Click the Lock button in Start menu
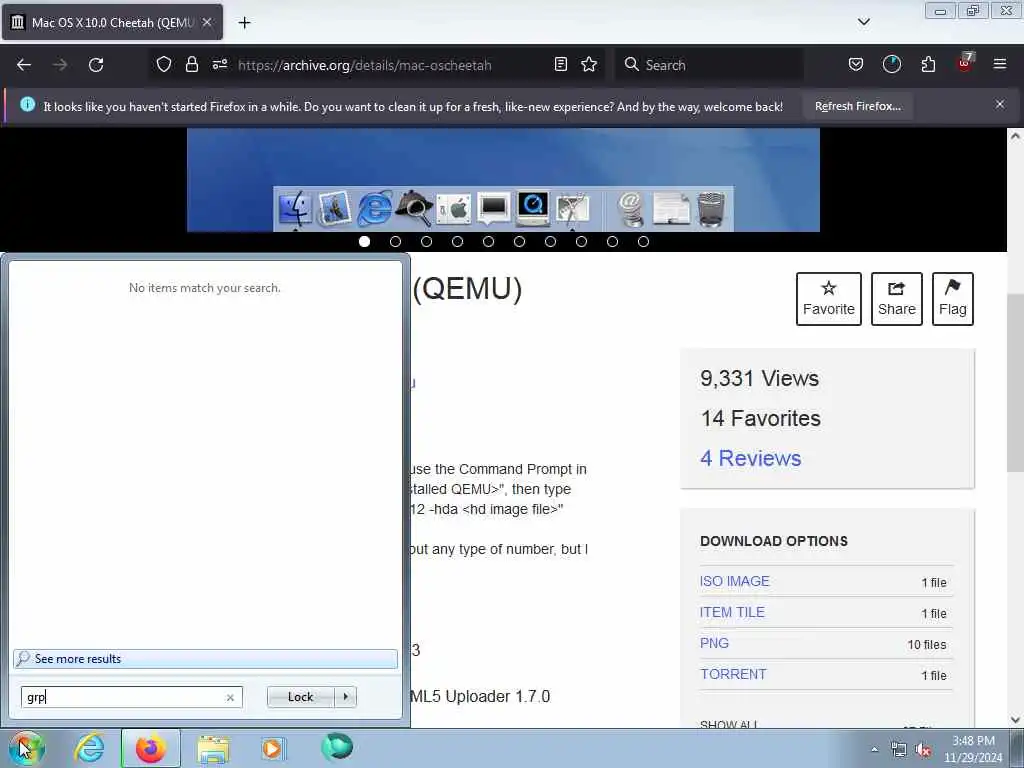 pyautogui.click(x=300, y=697)
